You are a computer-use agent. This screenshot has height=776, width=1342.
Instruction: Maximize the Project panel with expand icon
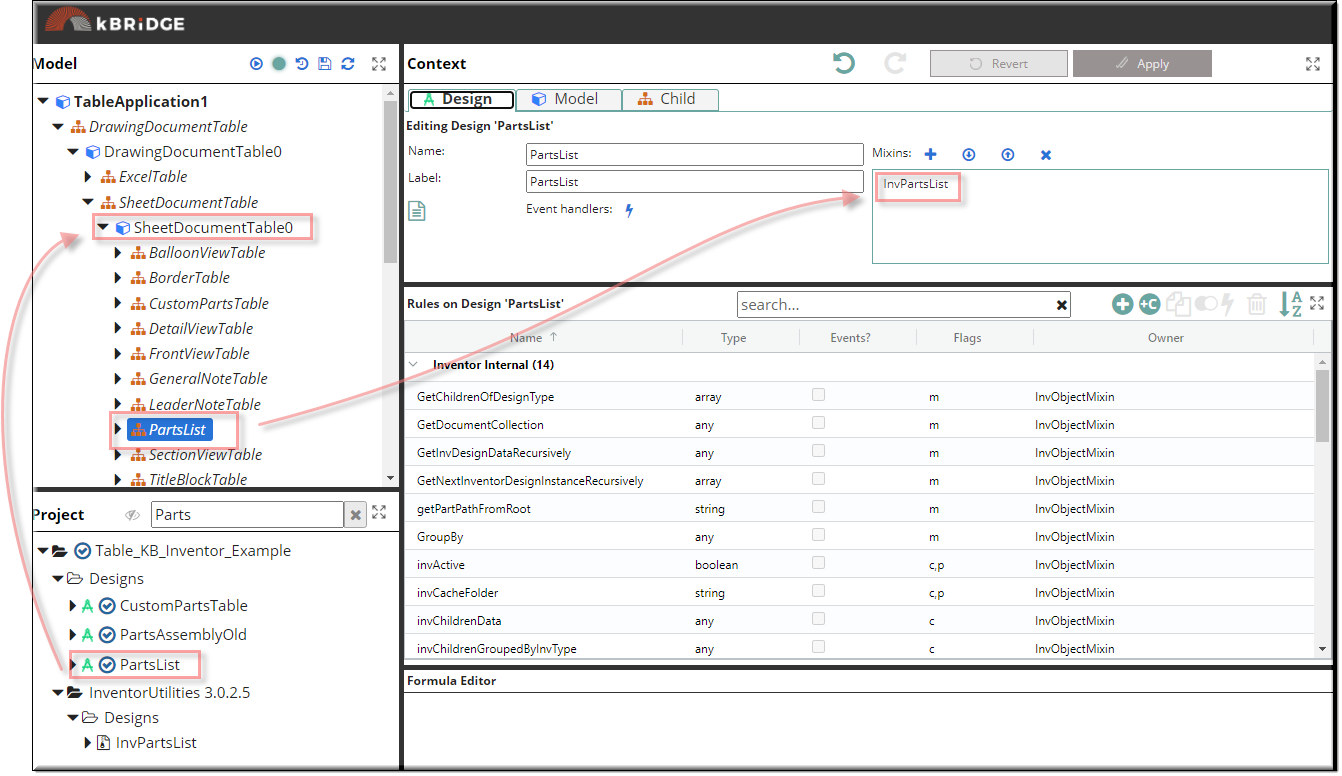click(x=379, y=513)
